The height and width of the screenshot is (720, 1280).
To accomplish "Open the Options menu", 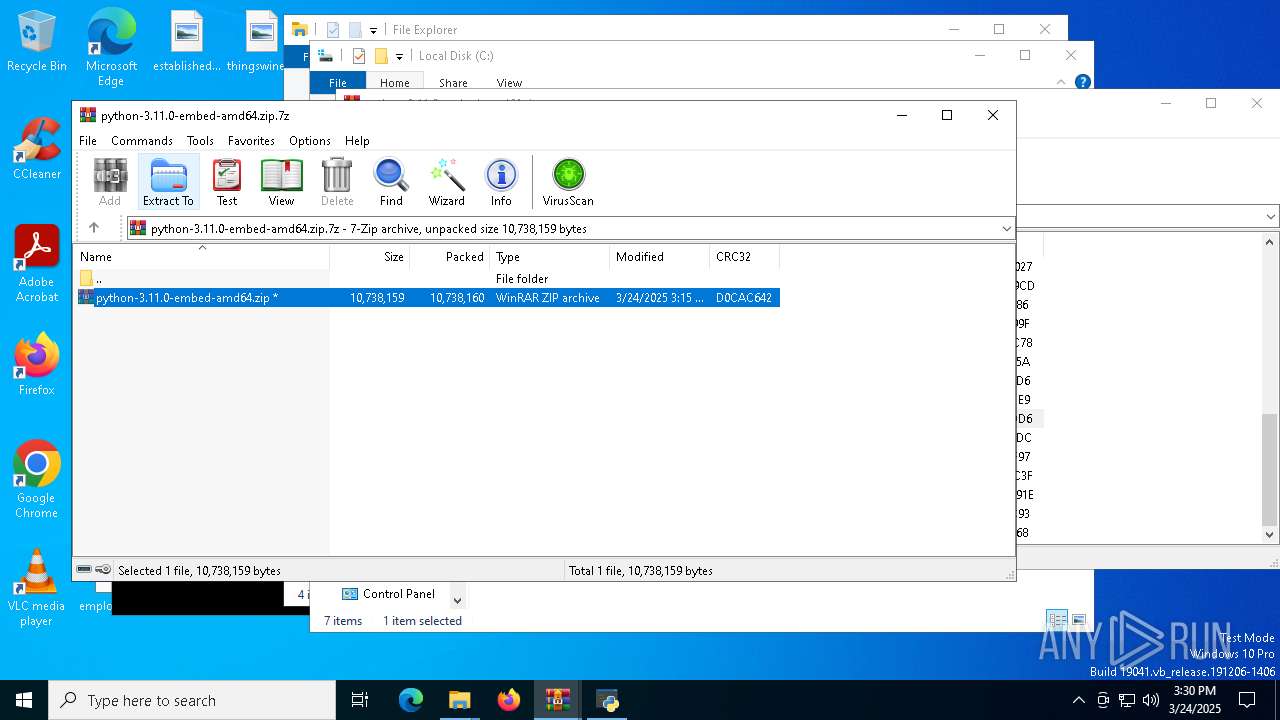I will (x=310, y=141).
